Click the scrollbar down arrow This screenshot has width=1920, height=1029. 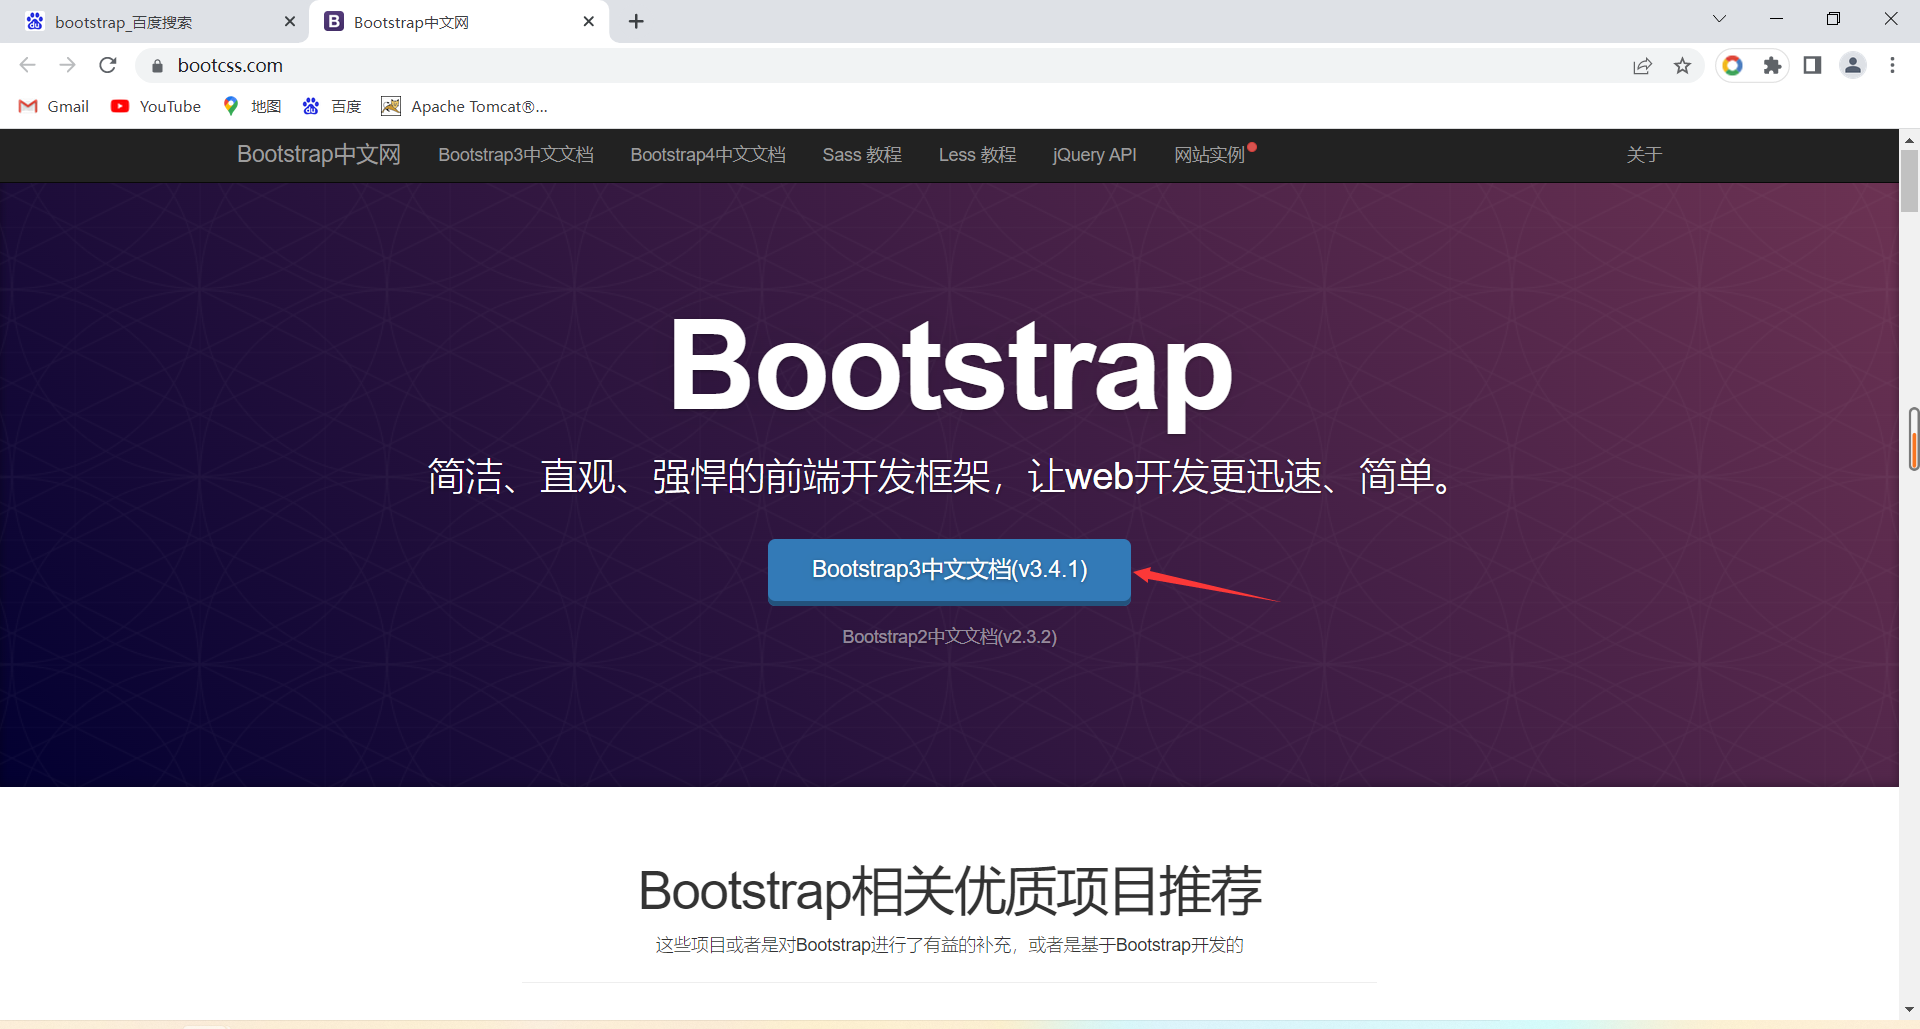(x=1909, y=1010)
